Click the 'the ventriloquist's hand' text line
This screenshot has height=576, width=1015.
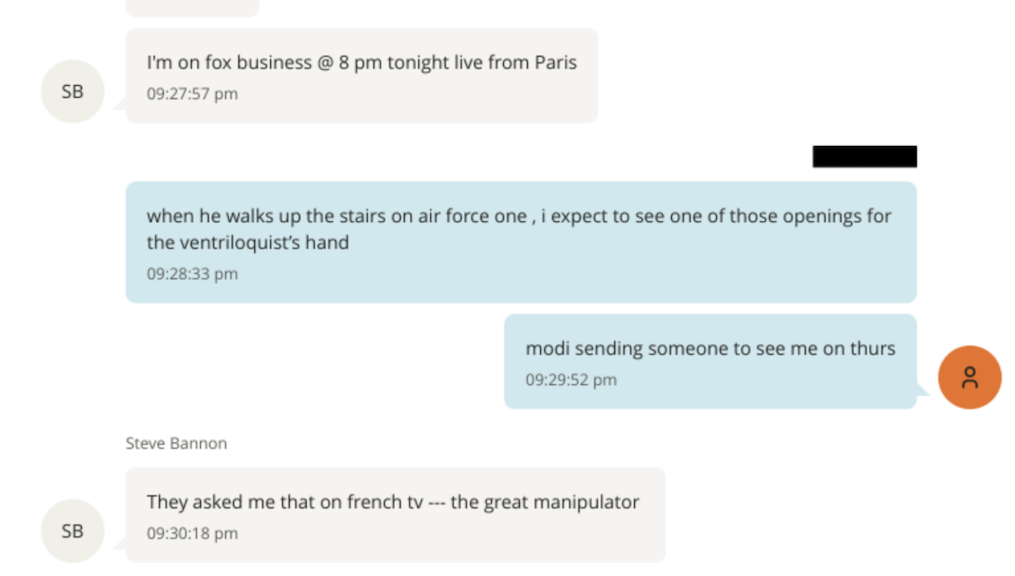tap(248, 242)
